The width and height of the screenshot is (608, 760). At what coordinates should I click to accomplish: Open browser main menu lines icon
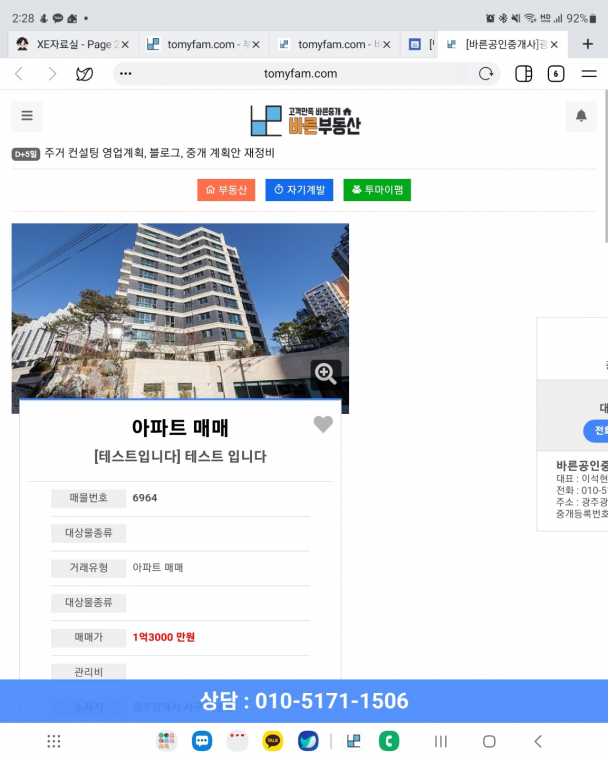(x=589, y=74)
